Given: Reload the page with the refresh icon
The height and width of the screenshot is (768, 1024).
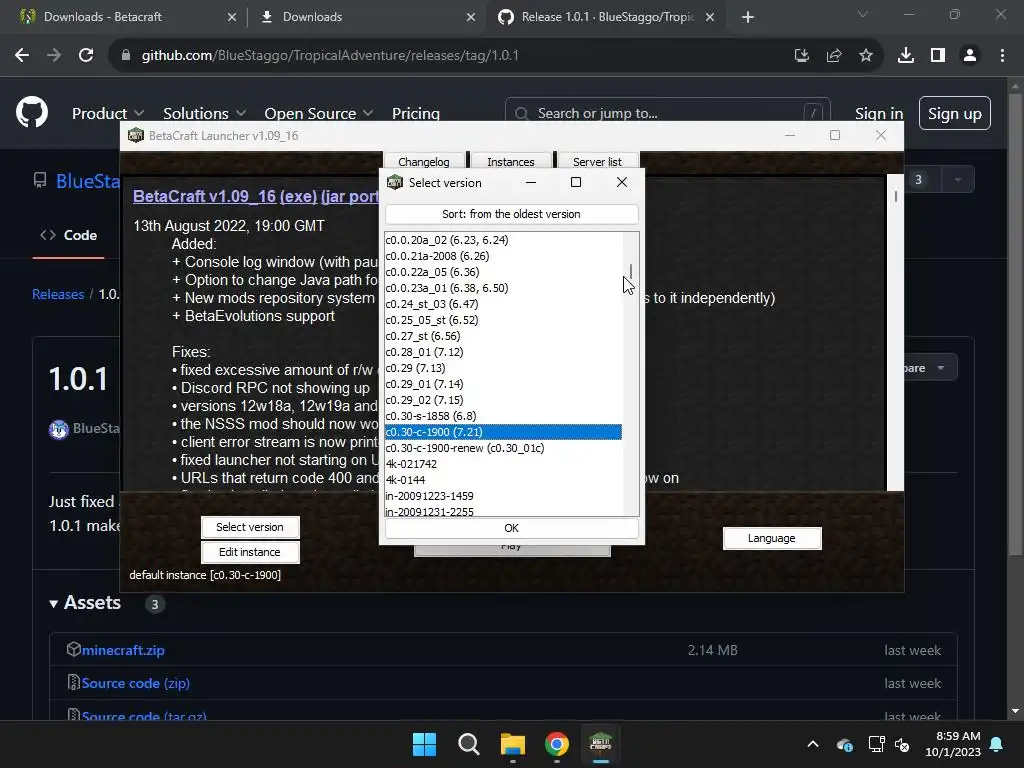Looking at the screenshot, I should click(x=86, y=56).
